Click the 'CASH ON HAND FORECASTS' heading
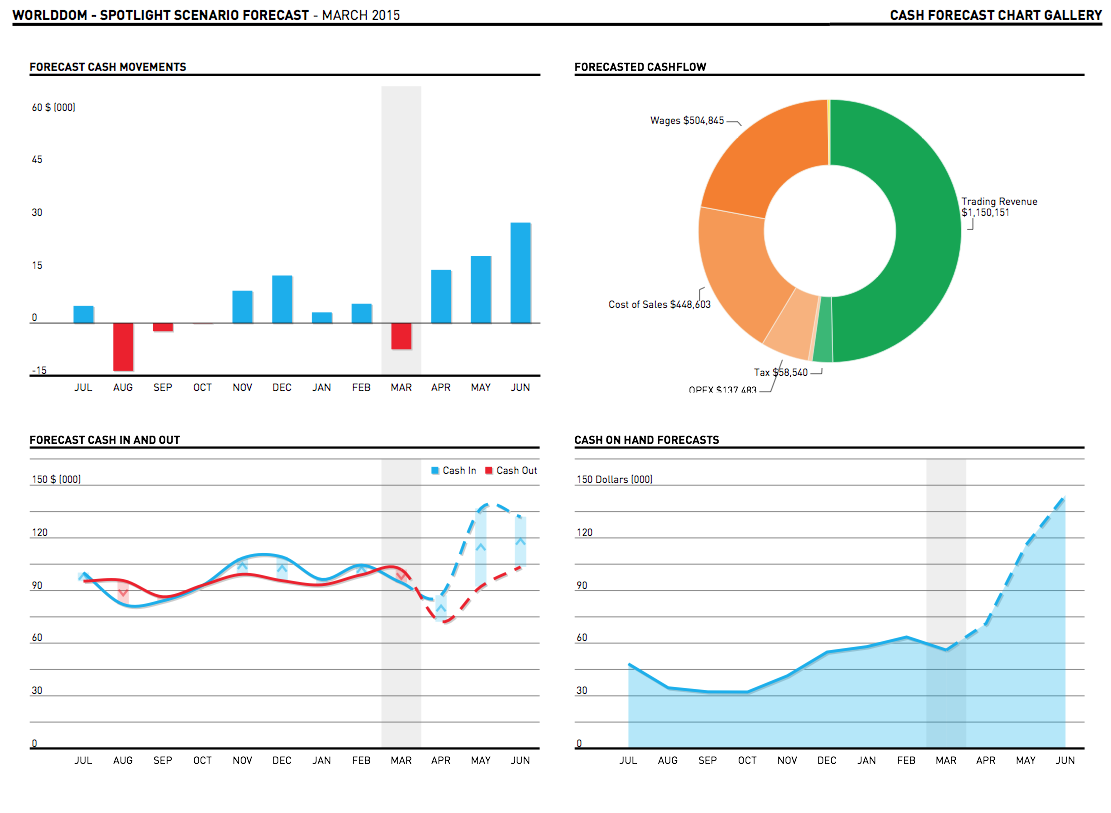This screenshot has height=813, width=1111. pyautogui.click(x=646, y=440)
